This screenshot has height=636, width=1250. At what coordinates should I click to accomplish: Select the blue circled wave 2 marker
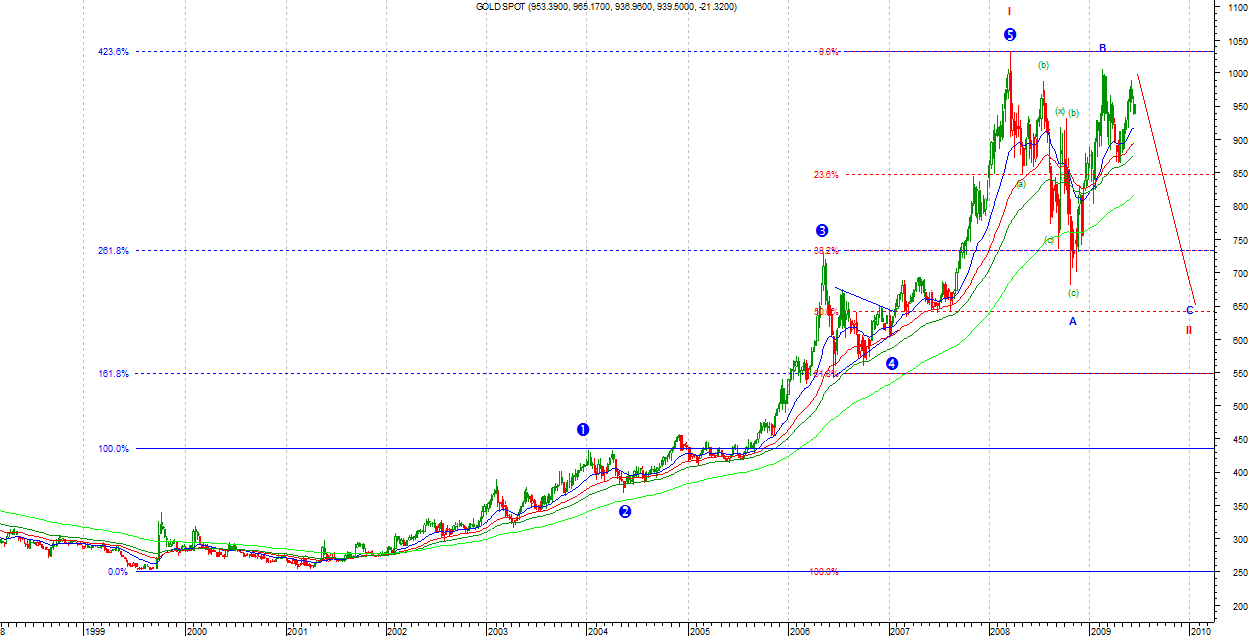pyautogui.click(x=625, y=512)
